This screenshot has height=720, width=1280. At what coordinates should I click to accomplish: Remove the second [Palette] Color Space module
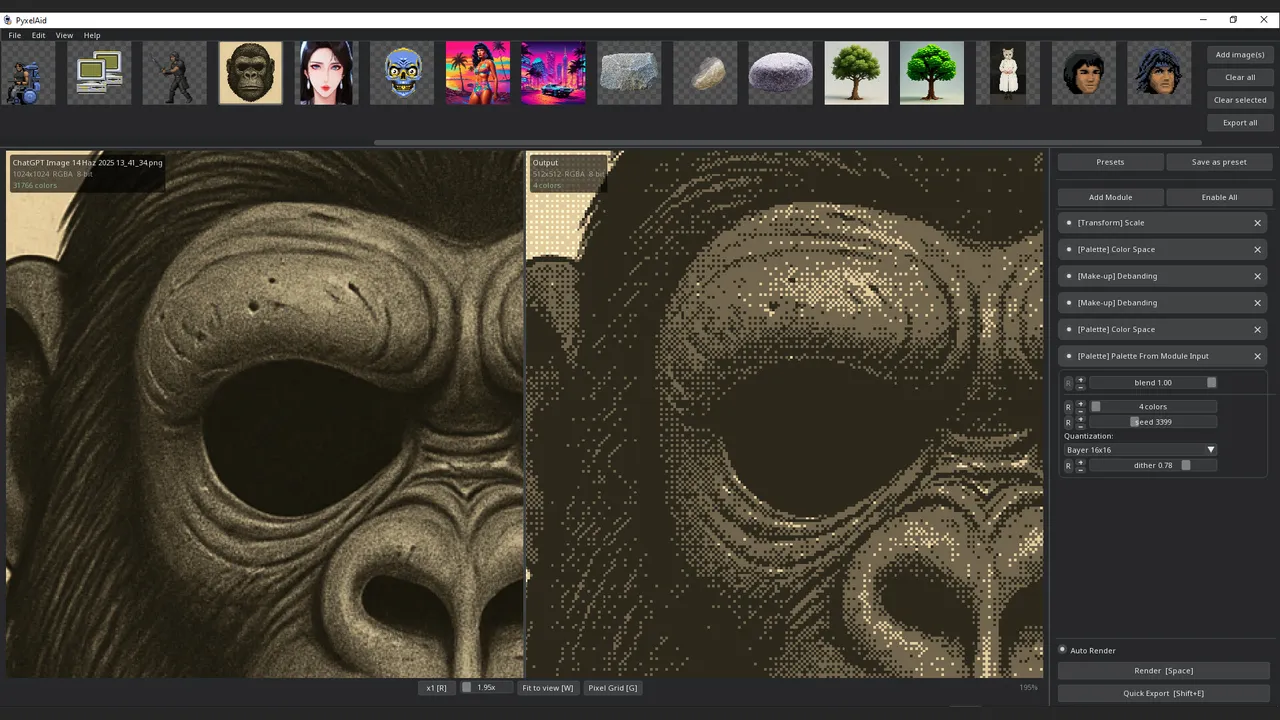[1257, 329]
